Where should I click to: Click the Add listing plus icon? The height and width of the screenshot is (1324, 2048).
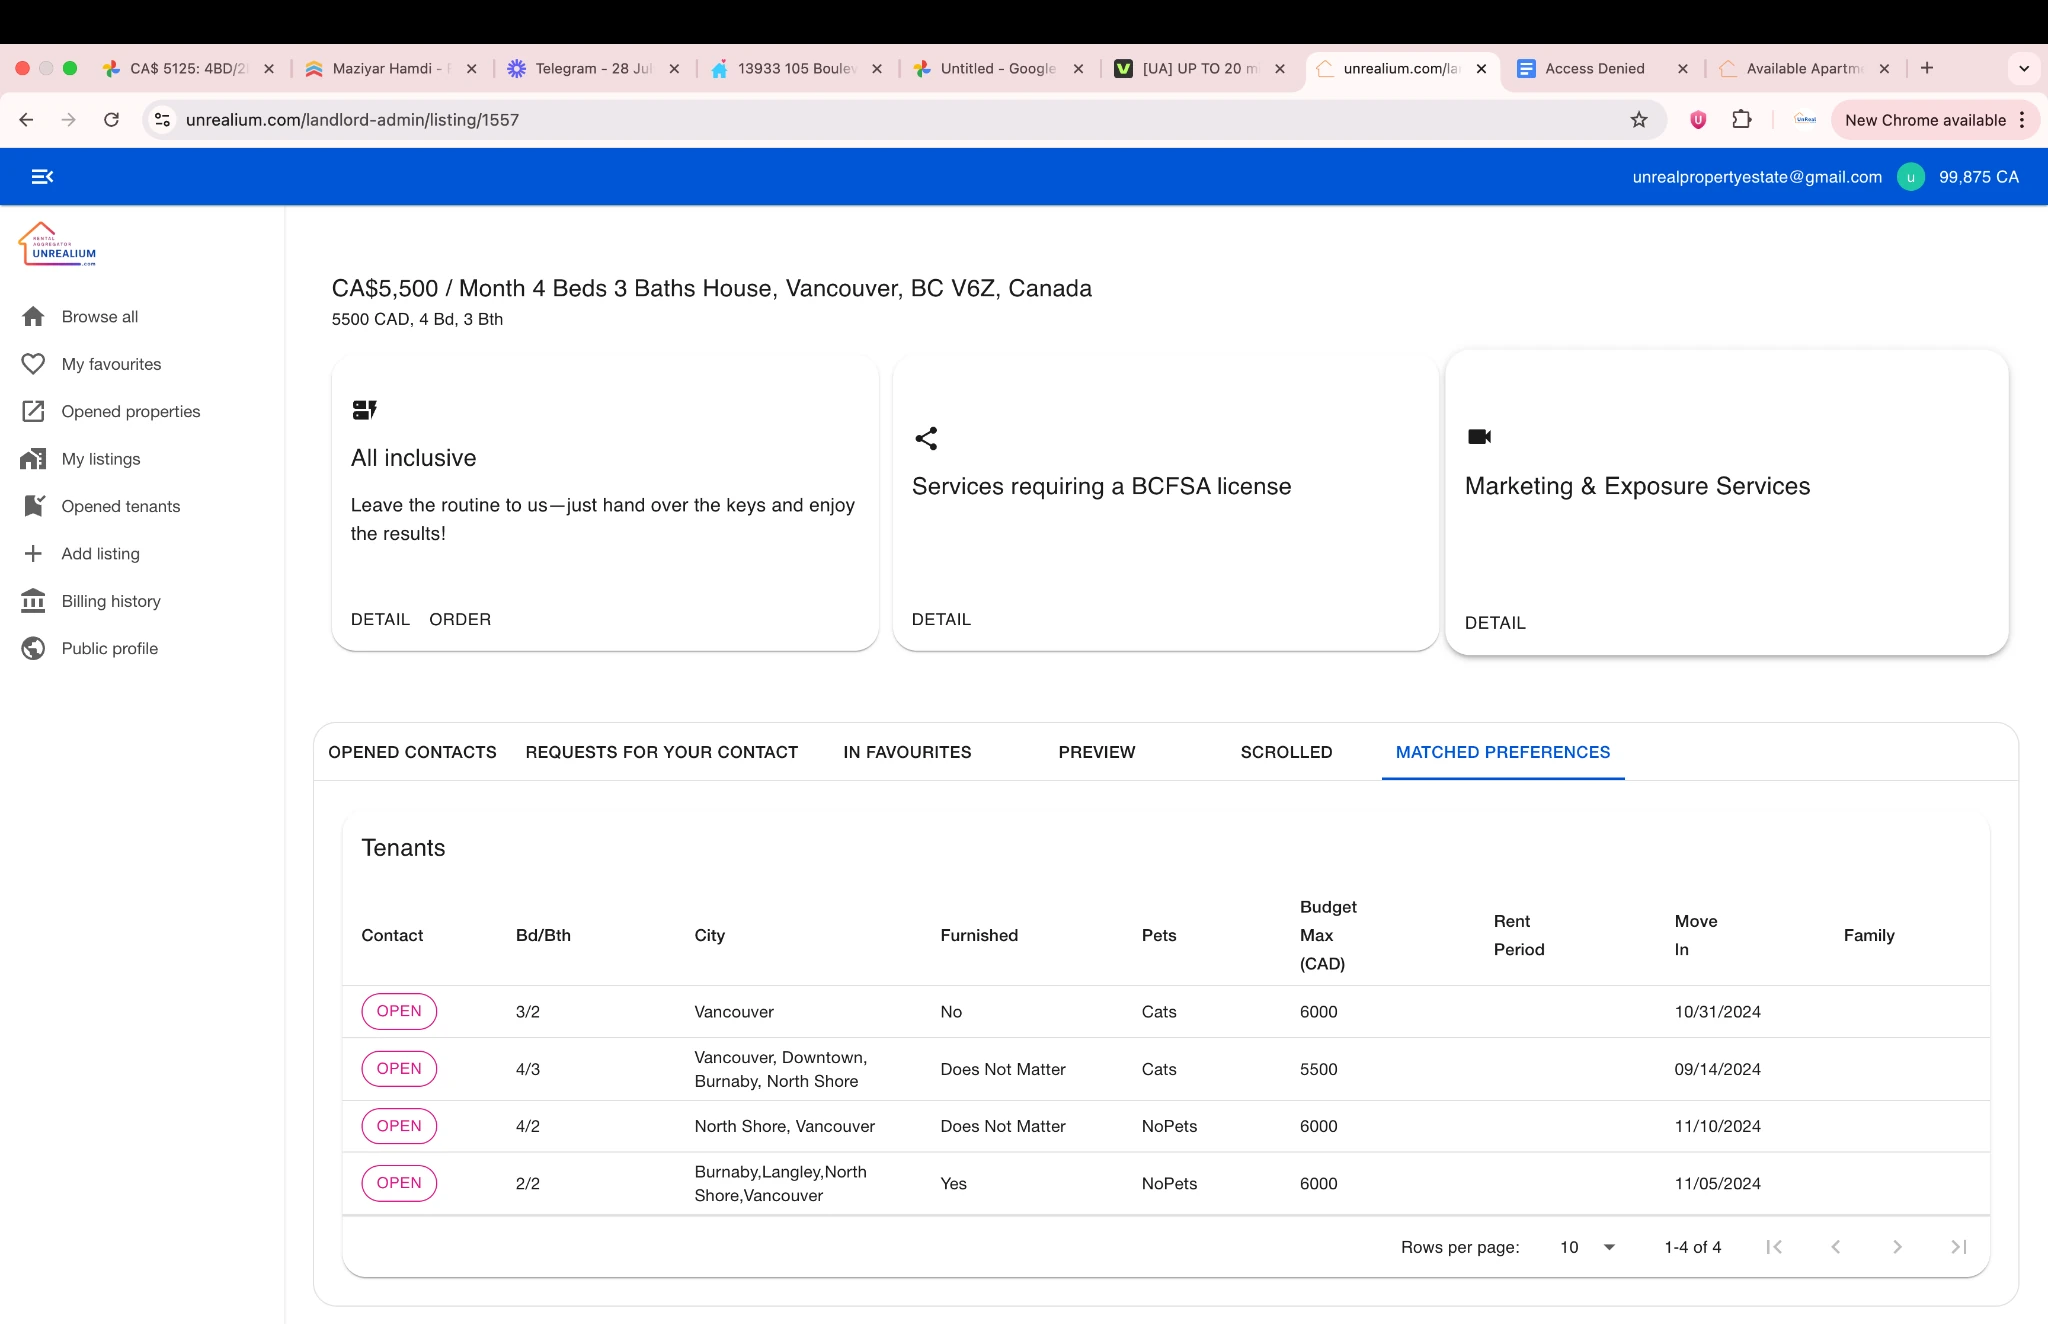(x=33, y=554)
